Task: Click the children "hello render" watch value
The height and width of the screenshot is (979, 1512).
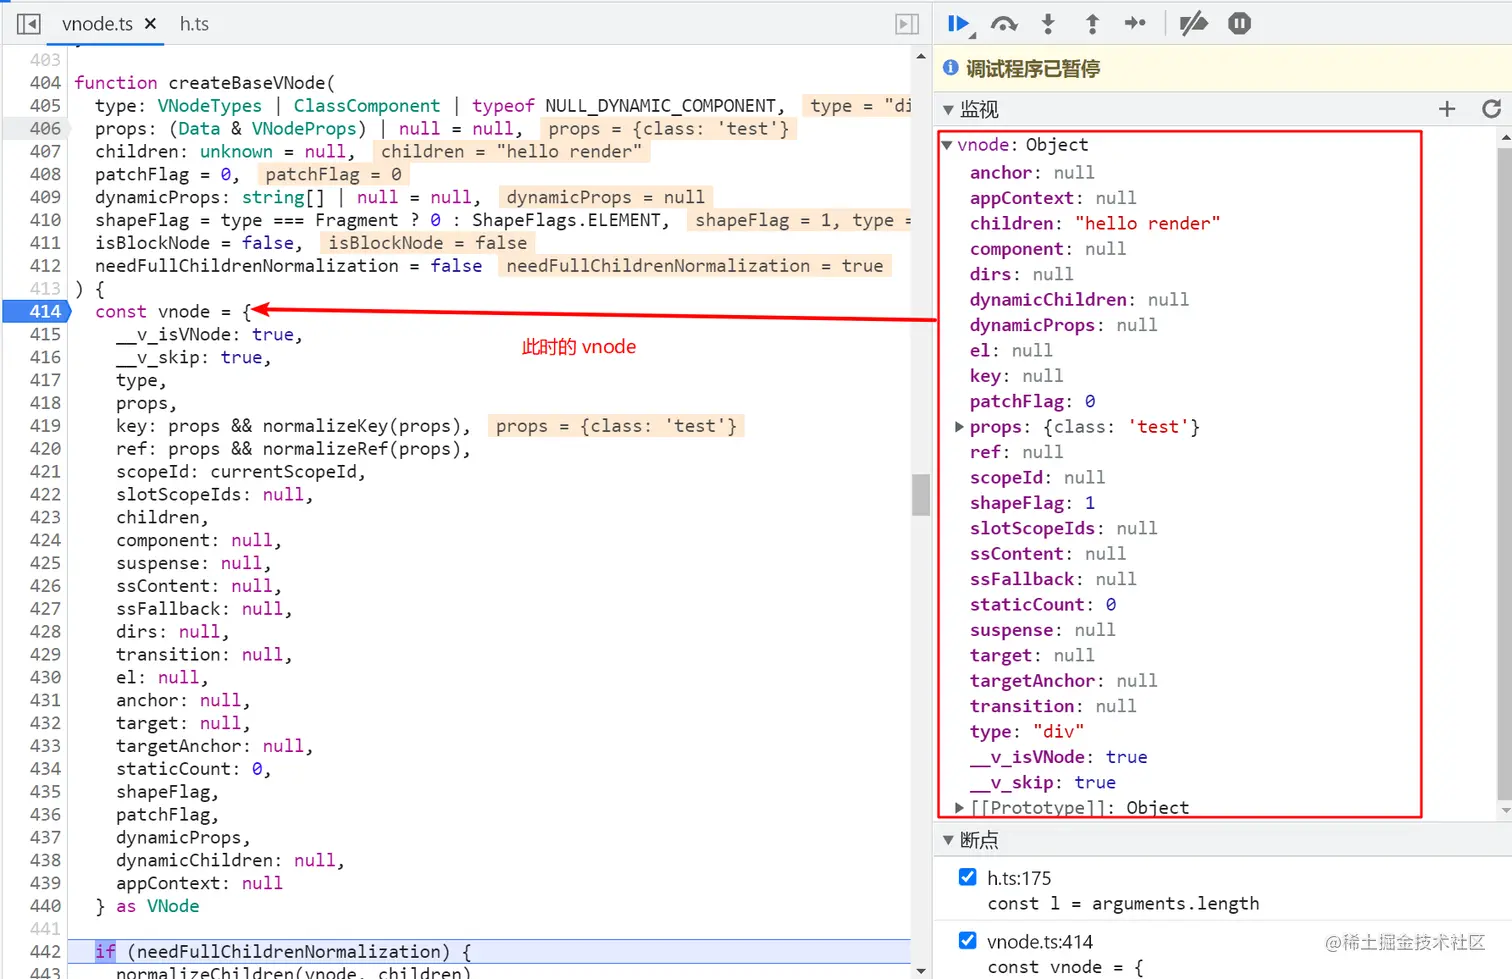Action: (x=1147, y=224)
